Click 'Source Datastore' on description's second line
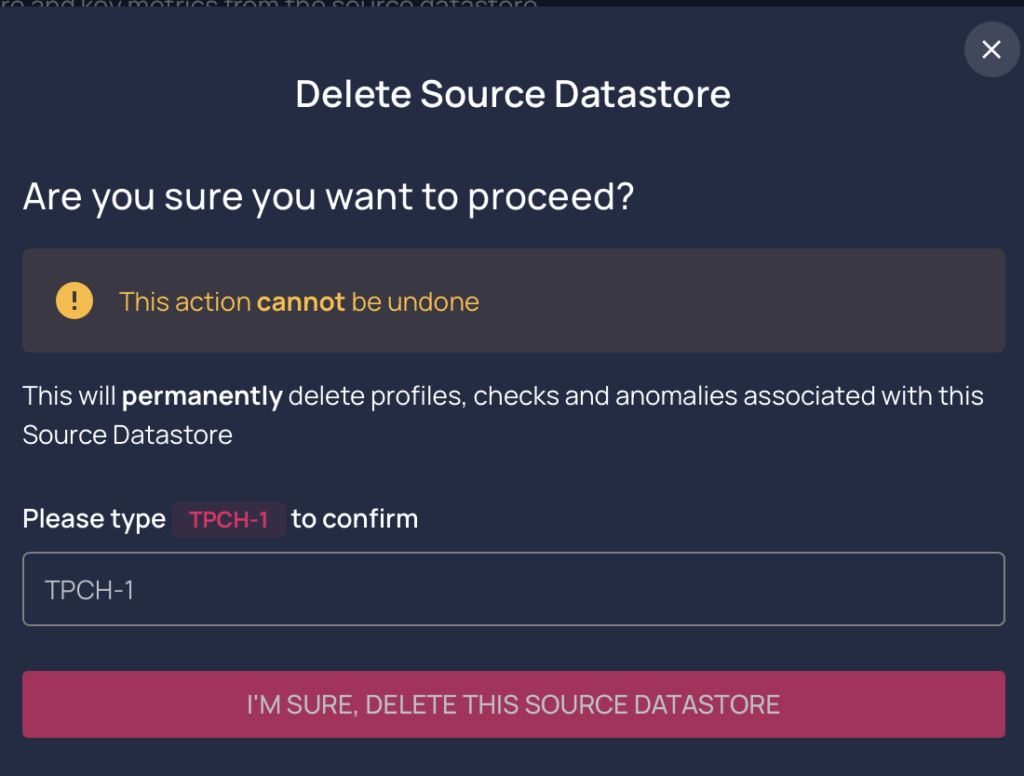This screenshot has width=1024, height=776. [x=127, y=435]
